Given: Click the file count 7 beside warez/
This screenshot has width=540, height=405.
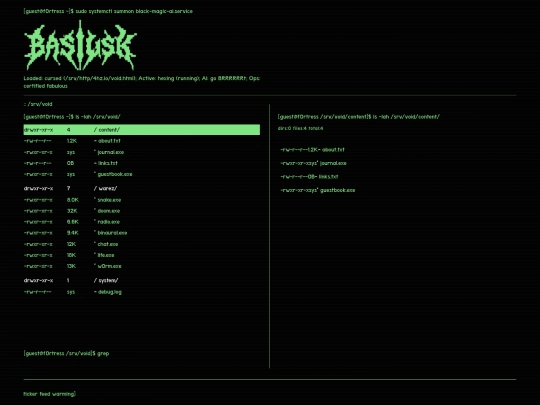Looking at the screenshot, I should point(69,188).
